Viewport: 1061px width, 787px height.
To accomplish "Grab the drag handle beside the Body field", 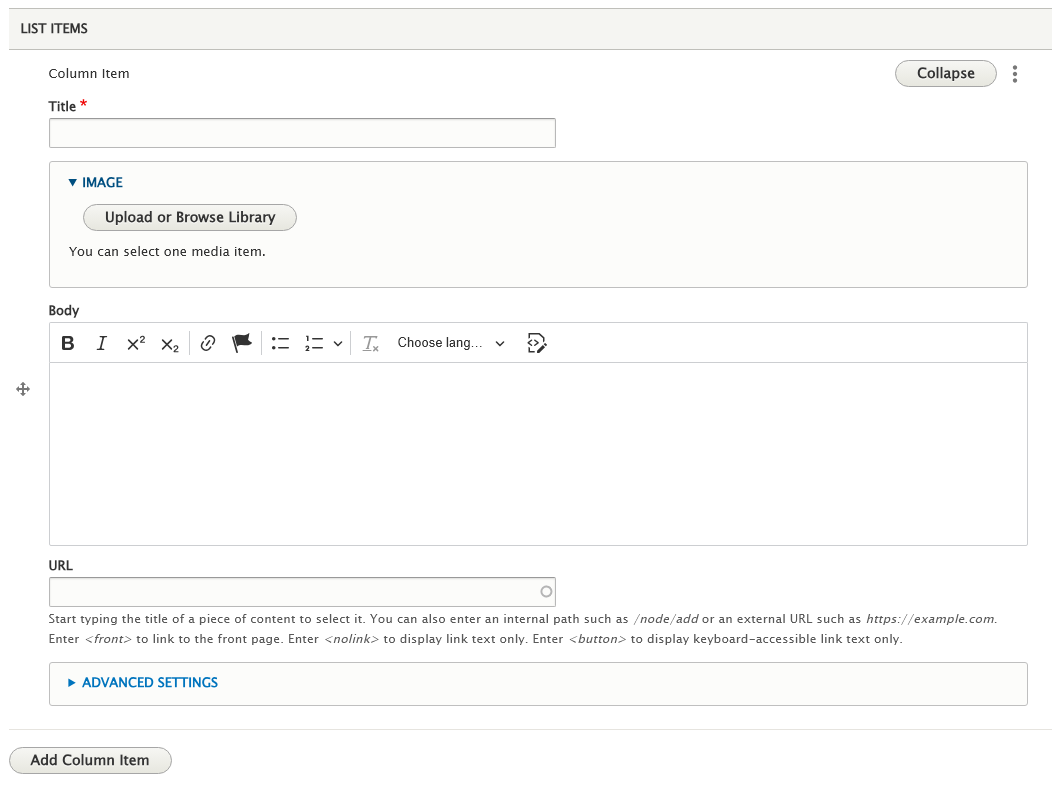I will tap(22, 389).
